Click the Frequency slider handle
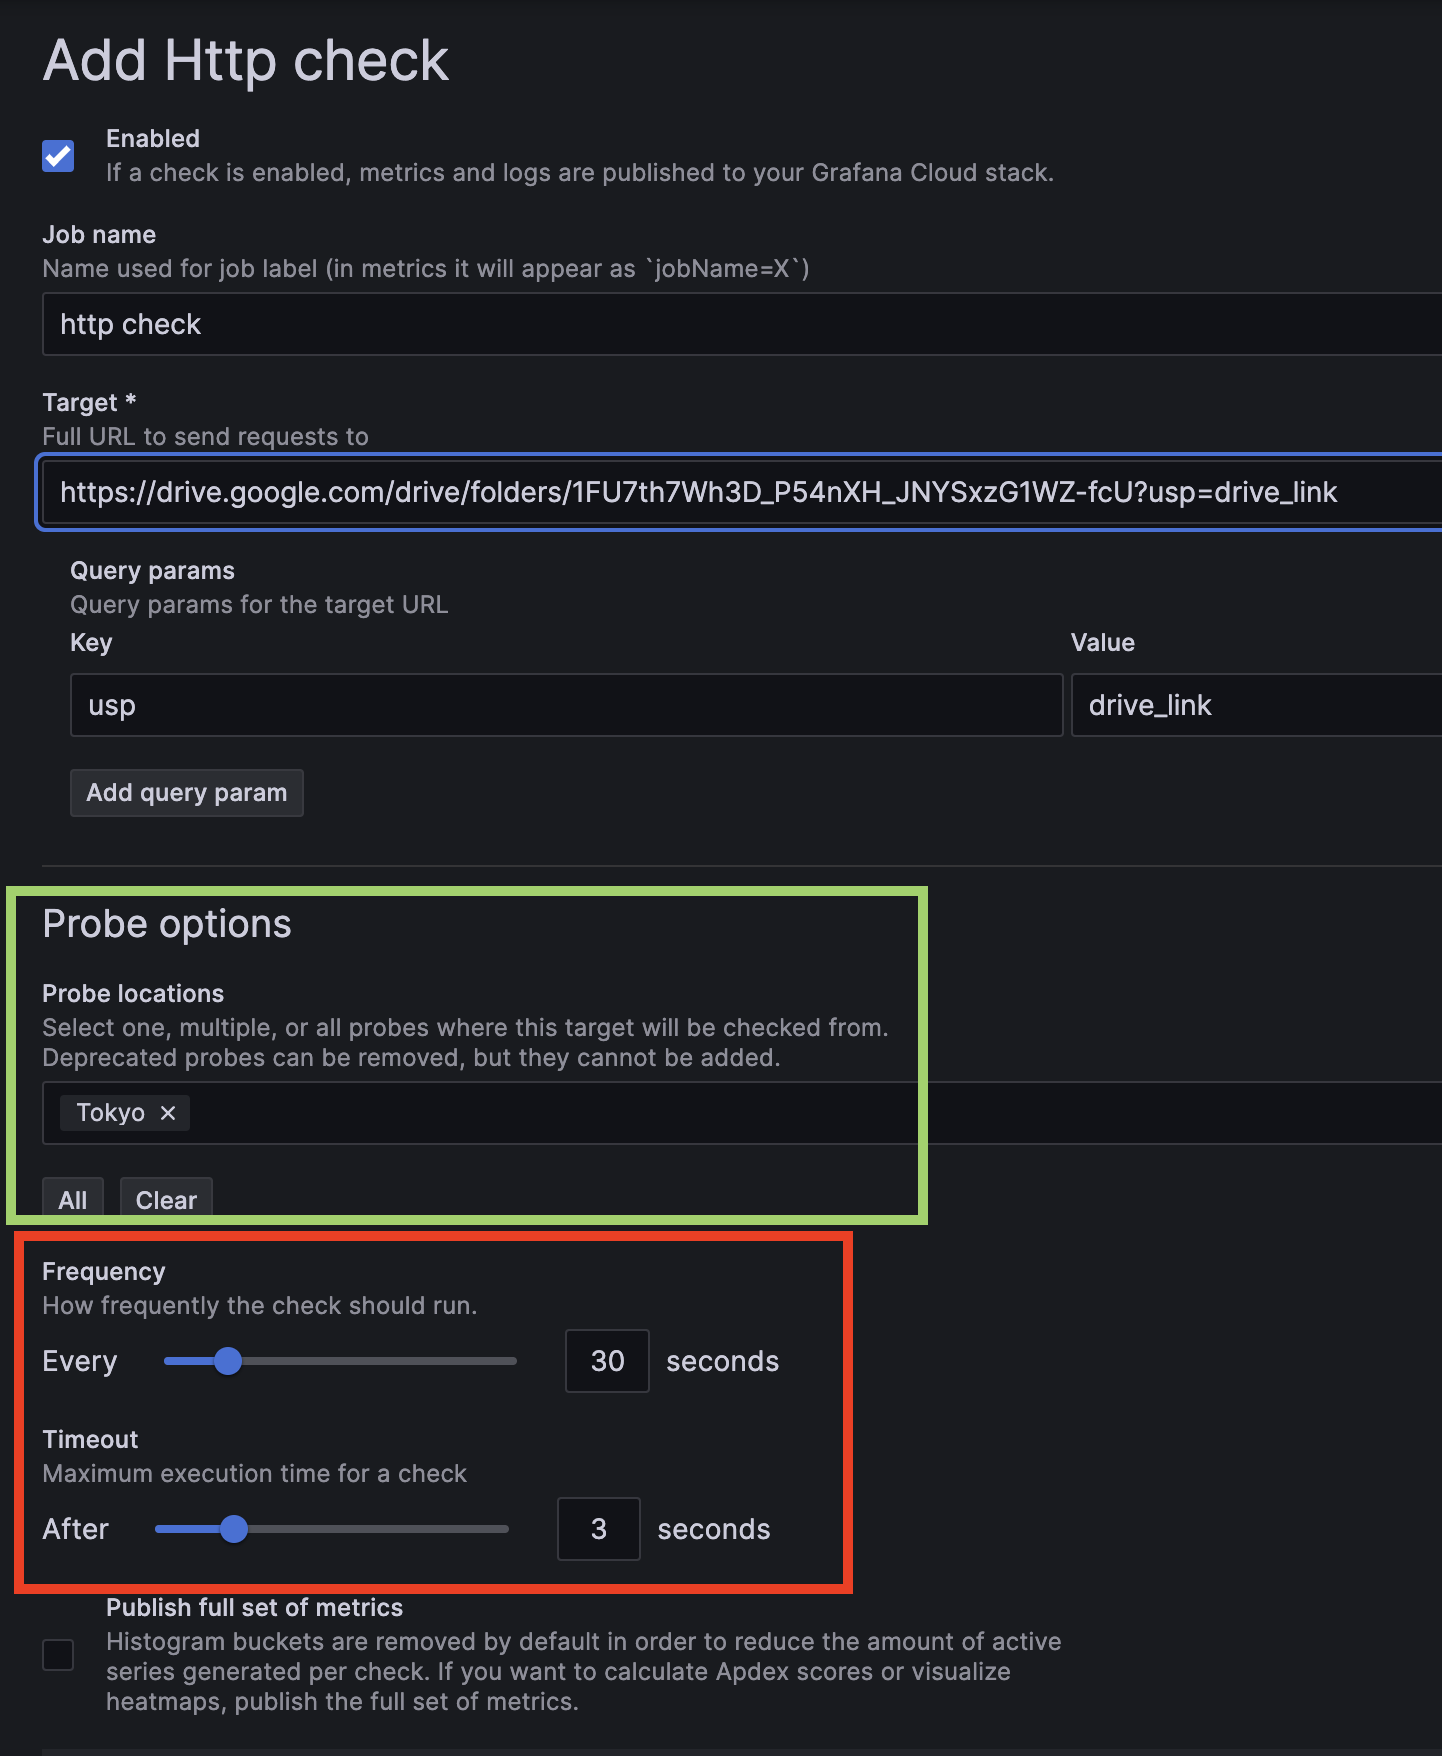 (228, 1361)
